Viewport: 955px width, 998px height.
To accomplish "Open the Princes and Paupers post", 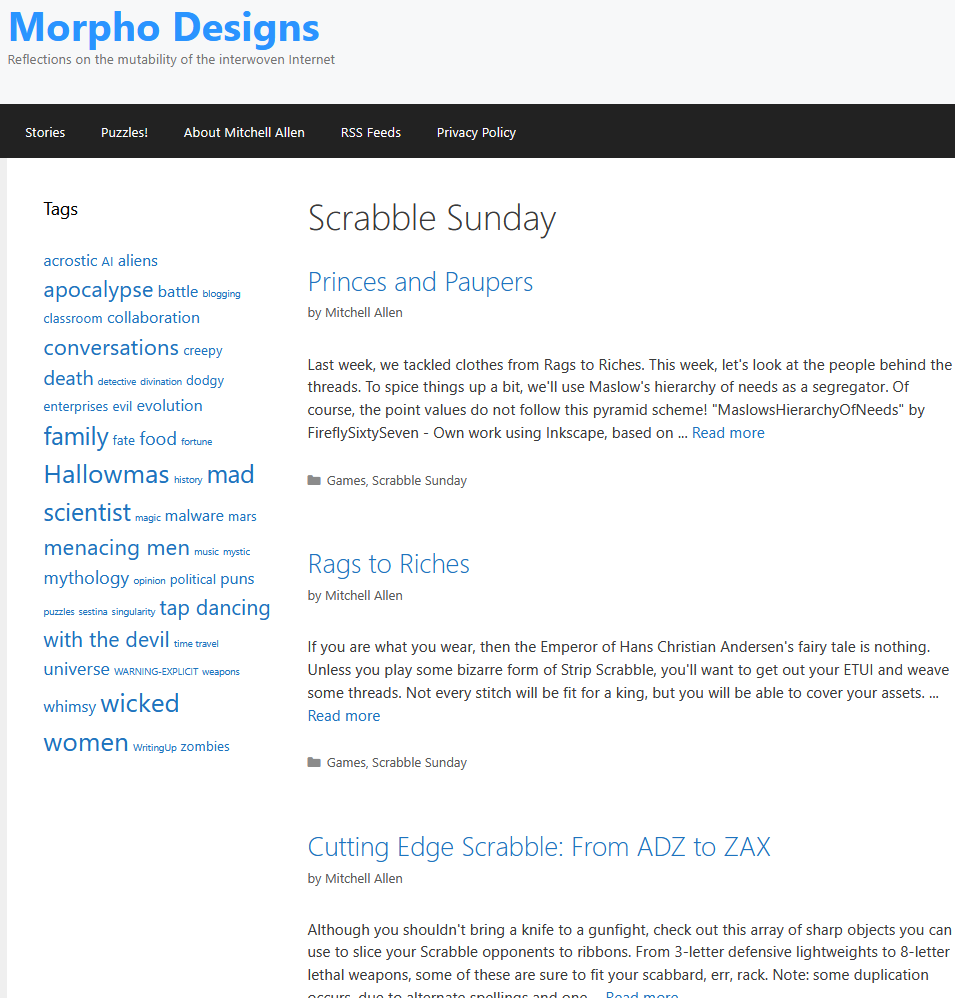I will 420,282.
